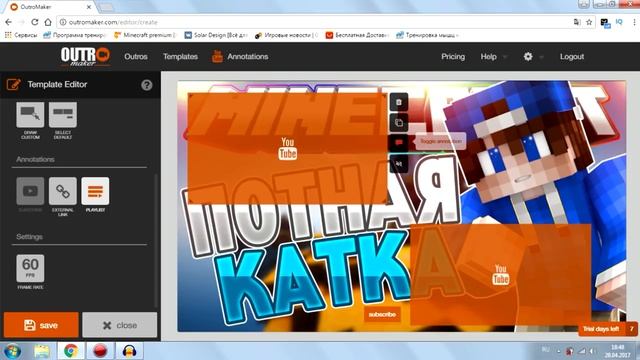Click the Template Editor pencil icon
The image size is (640, 360).
tap(13, 84)
